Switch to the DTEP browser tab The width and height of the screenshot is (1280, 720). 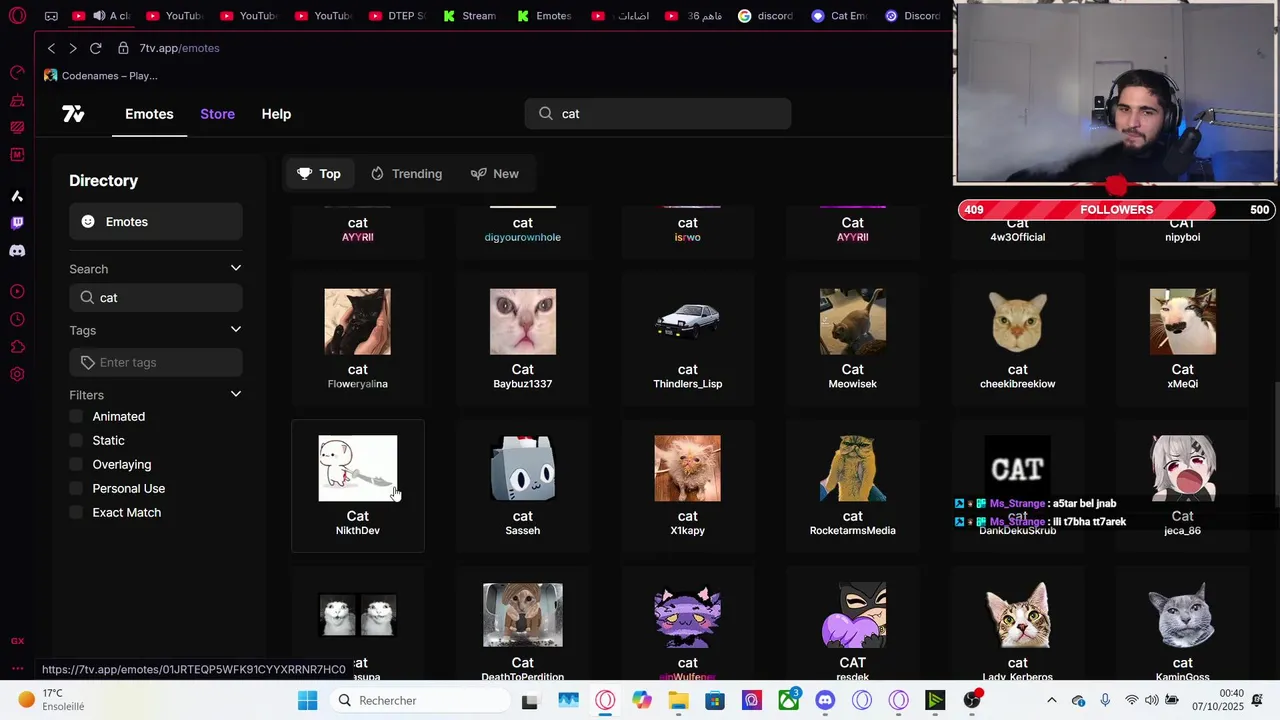pos(397,16)
